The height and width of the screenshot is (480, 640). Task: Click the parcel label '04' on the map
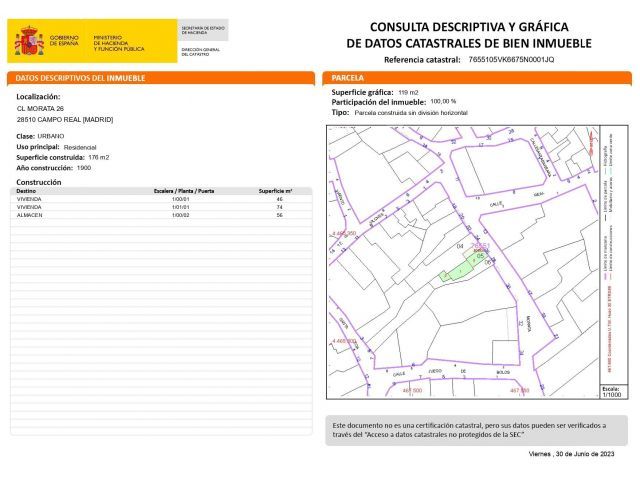(x=460, y=247)
